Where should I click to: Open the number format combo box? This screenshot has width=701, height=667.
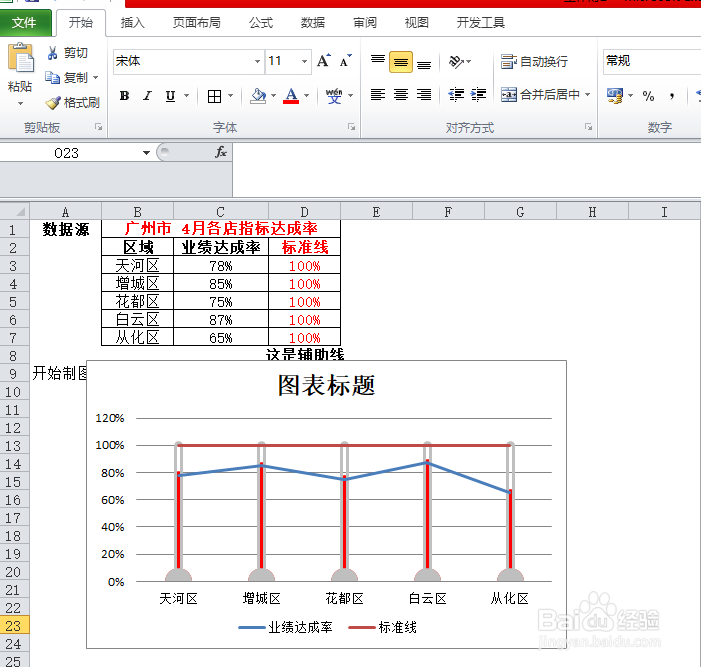(x=652, y=61)
